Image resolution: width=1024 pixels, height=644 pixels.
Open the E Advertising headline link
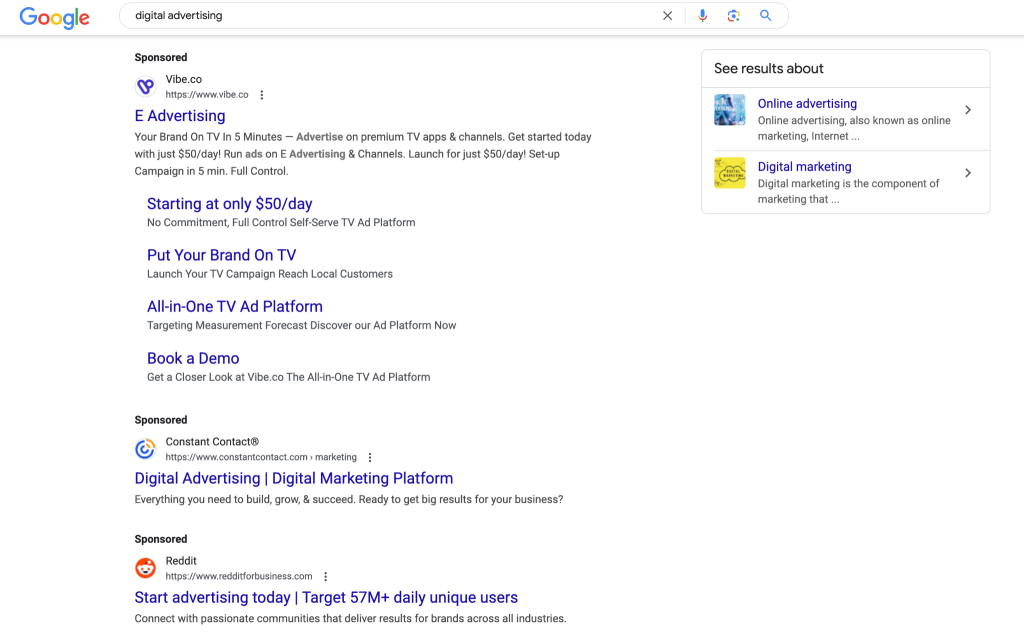[180, 116]
